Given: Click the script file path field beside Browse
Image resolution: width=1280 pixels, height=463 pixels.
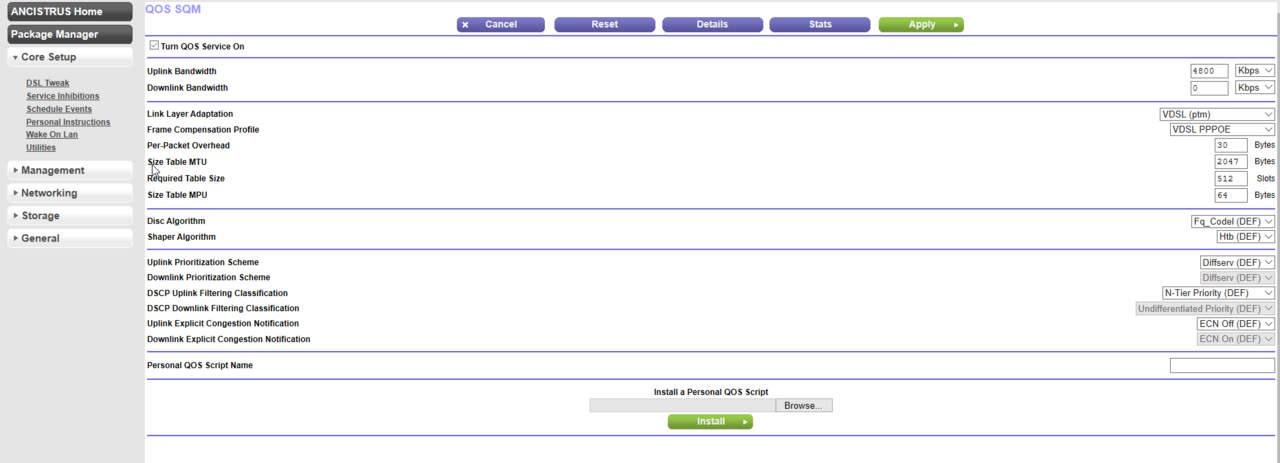Looking at the screenshot, I should (x=682, y=406).
